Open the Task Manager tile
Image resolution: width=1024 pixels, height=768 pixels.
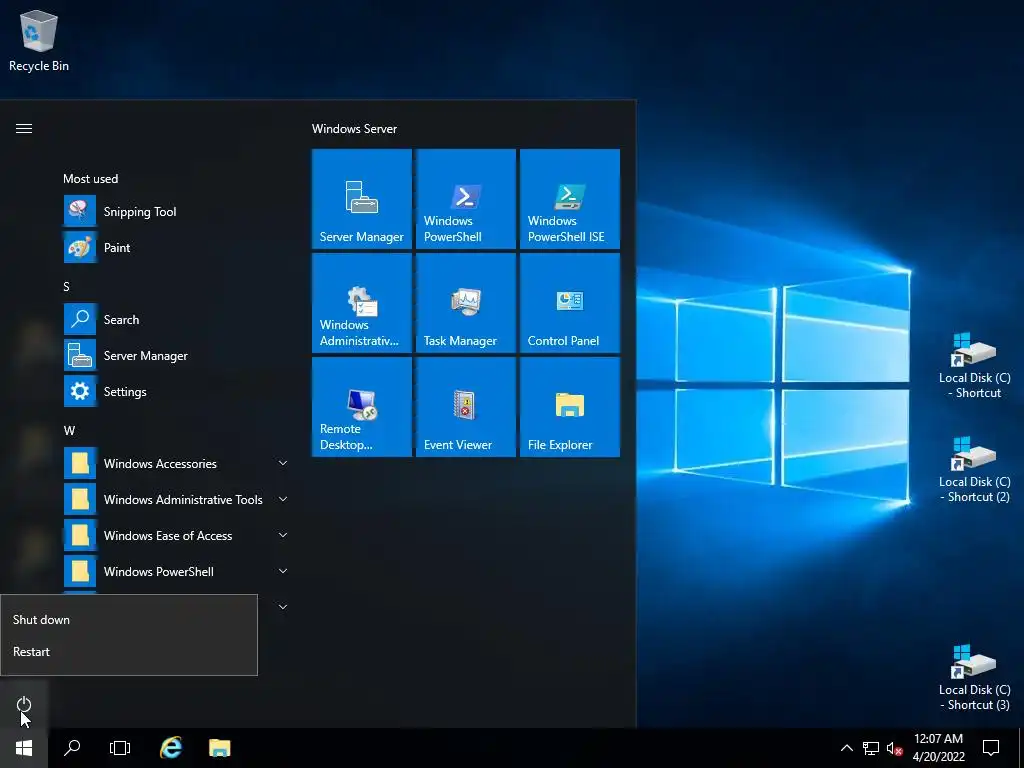[466, 303]
